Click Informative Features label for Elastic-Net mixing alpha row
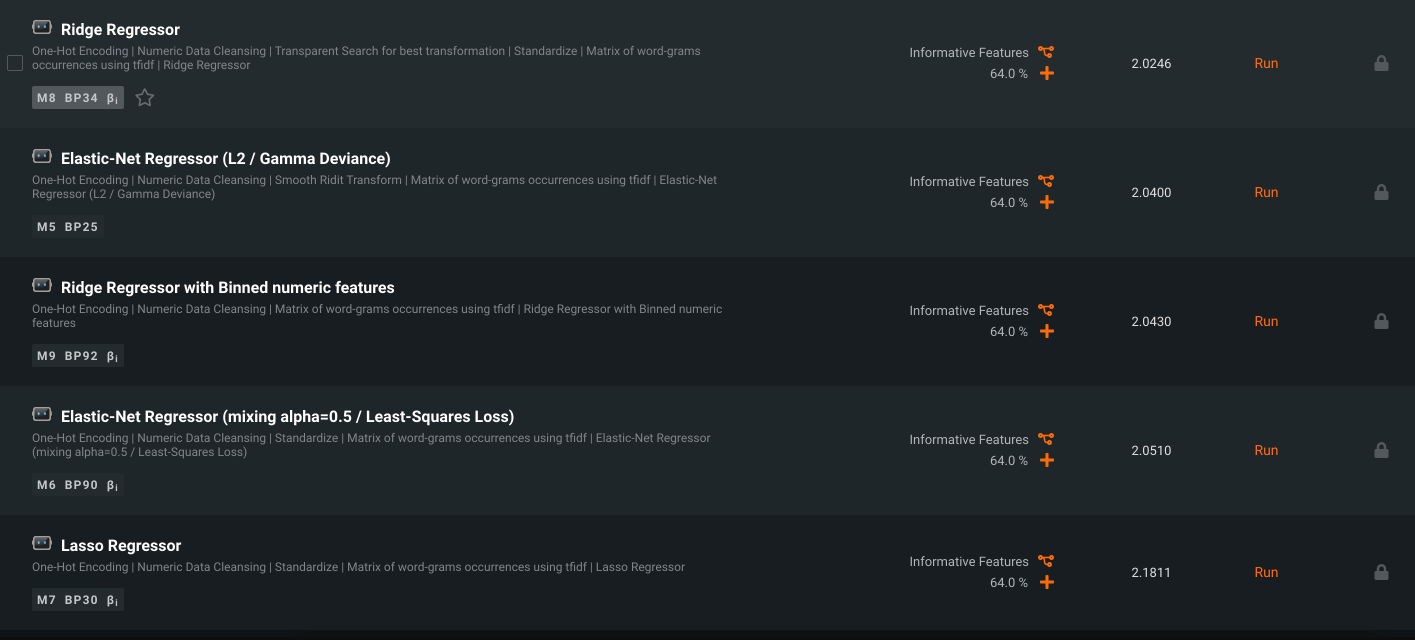Screen dimensions: 1415x640 (x=968, y=440)
